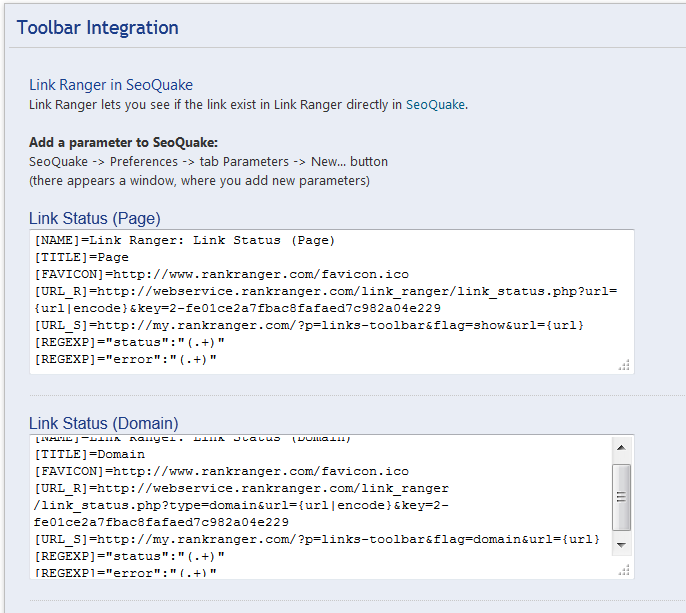Click the Link Status (Page) section title
Image resolution: width=686 pixels, height=613 pixels.
[x=95, y=218]
